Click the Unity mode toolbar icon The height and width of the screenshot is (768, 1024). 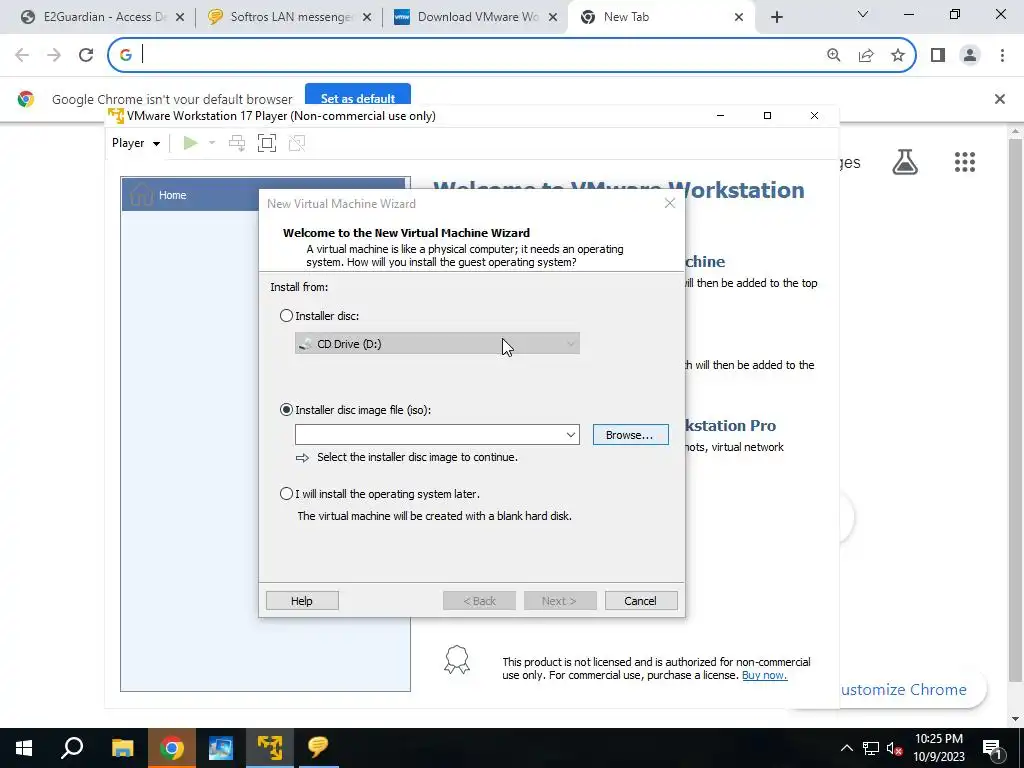pos(296,143)
